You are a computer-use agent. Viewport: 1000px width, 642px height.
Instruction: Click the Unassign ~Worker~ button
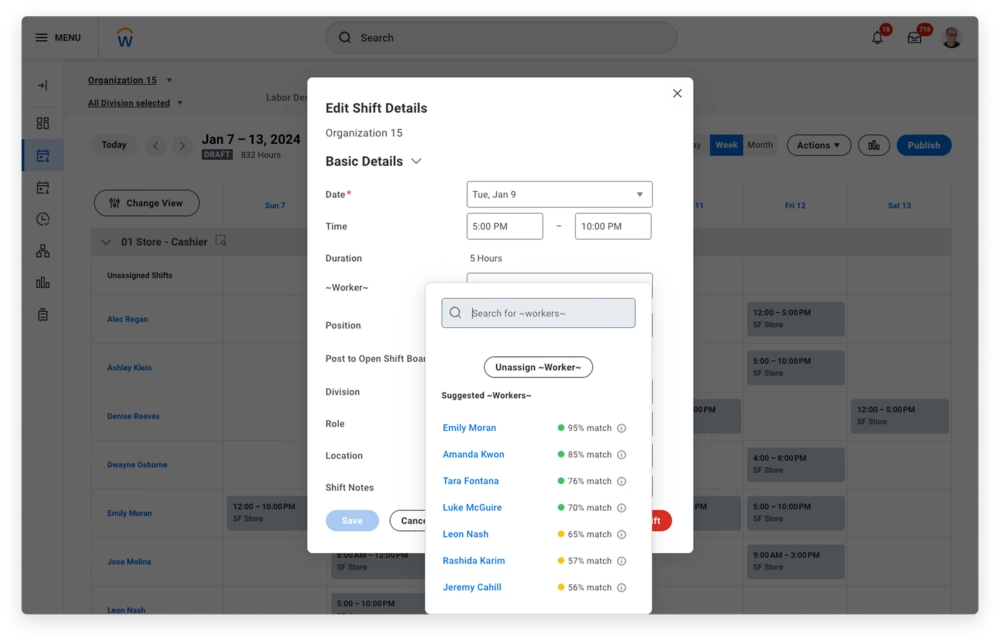(x=538, y=367)
